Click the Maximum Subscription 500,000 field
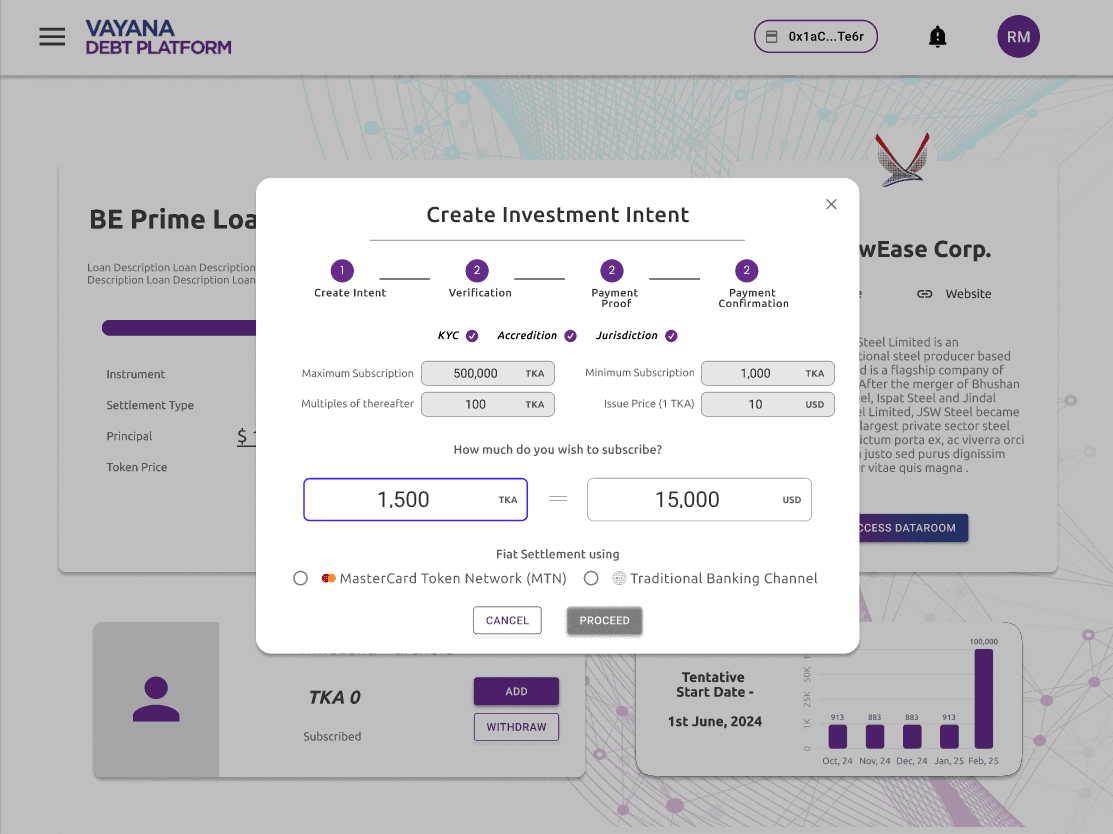 click(x=488, y=373)
